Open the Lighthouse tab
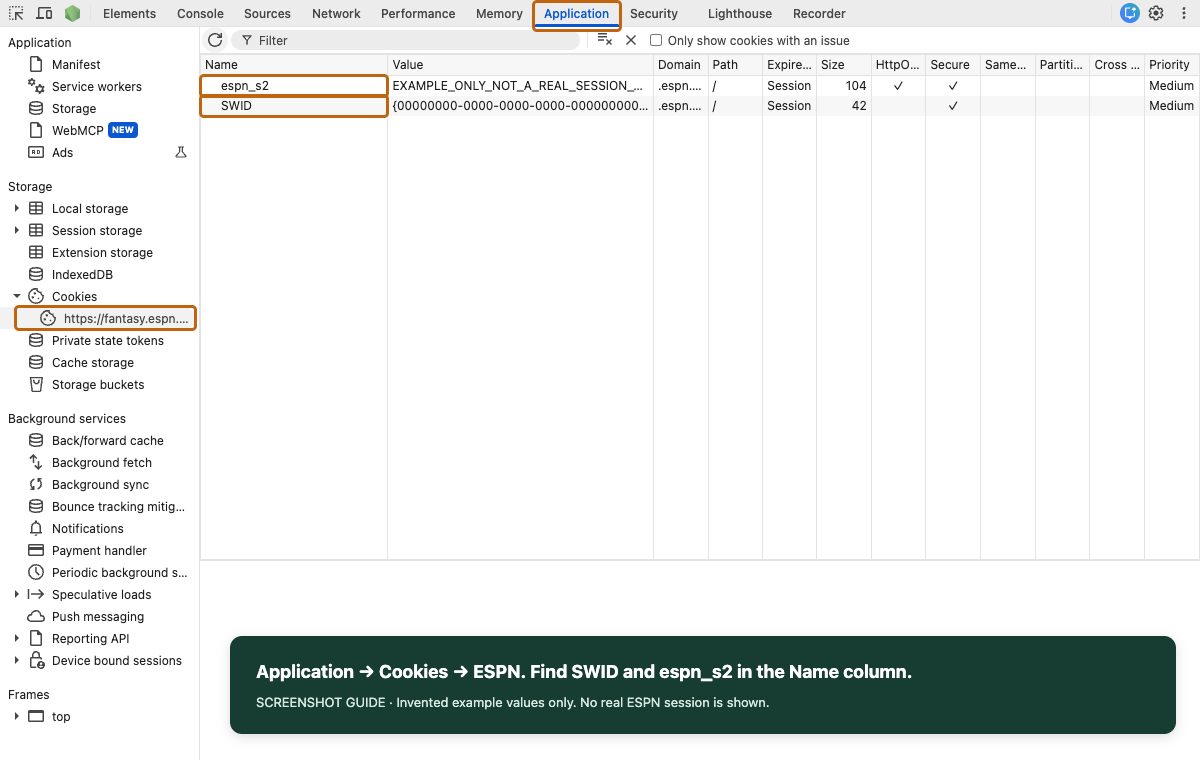The height and width of the screenshot is (760, 1200). (x=740, y=14)
